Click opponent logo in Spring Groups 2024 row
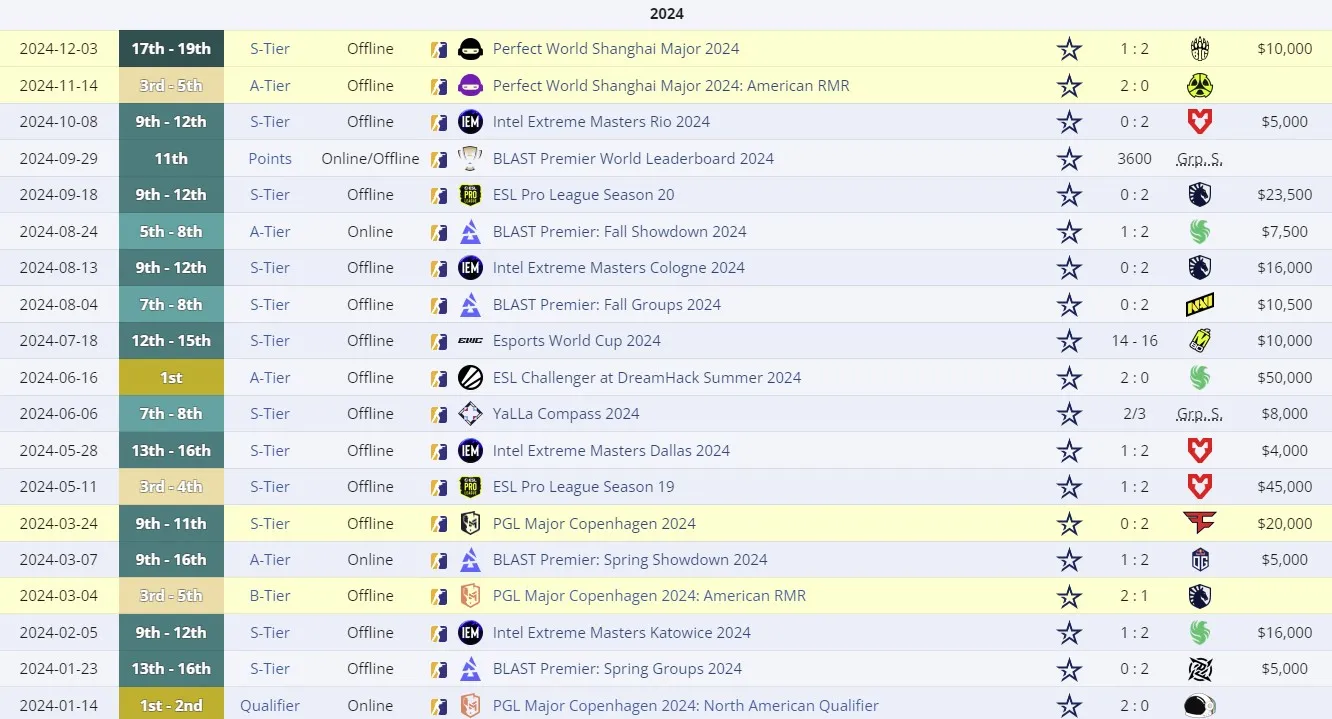 click(1200, 669)
